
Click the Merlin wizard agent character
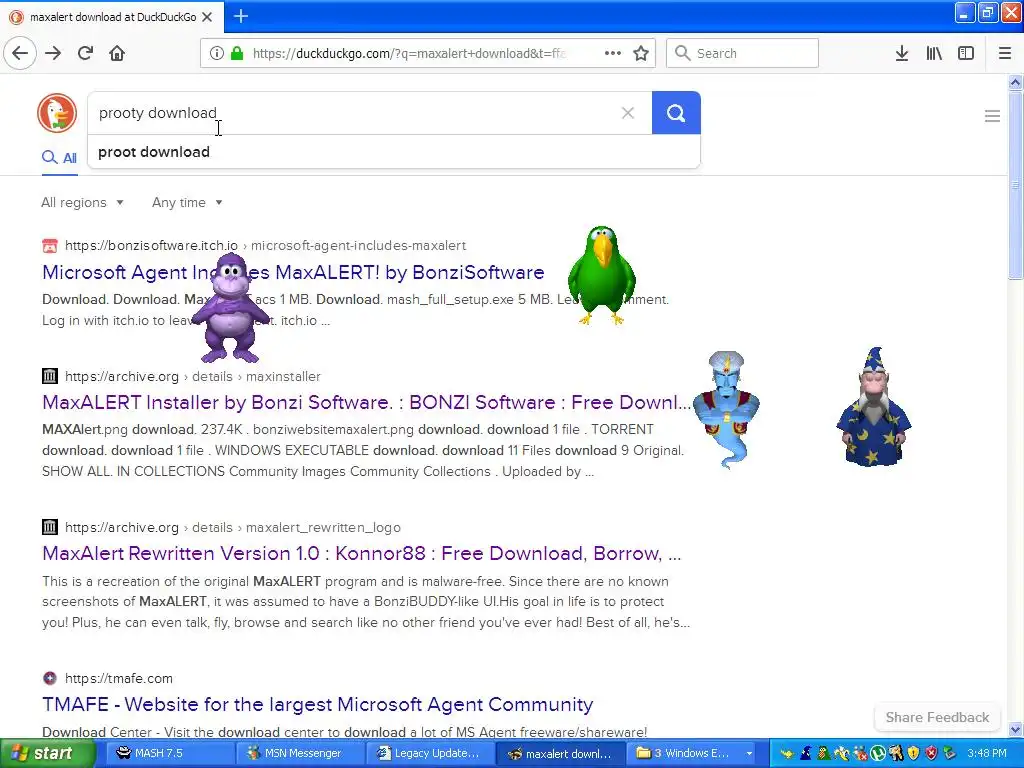874,406
